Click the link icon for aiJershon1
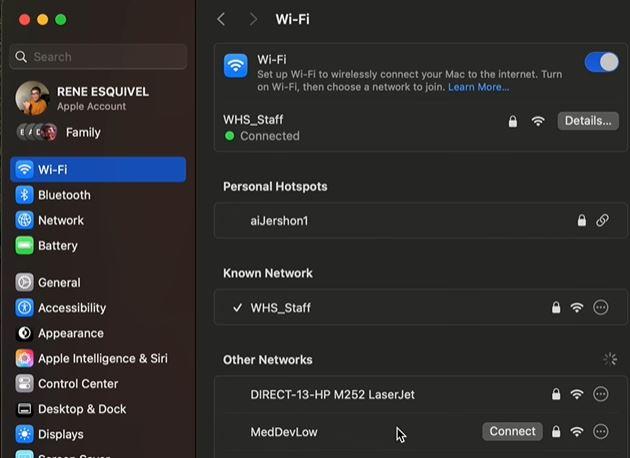 pyautogui.click(x=602, y=220)
